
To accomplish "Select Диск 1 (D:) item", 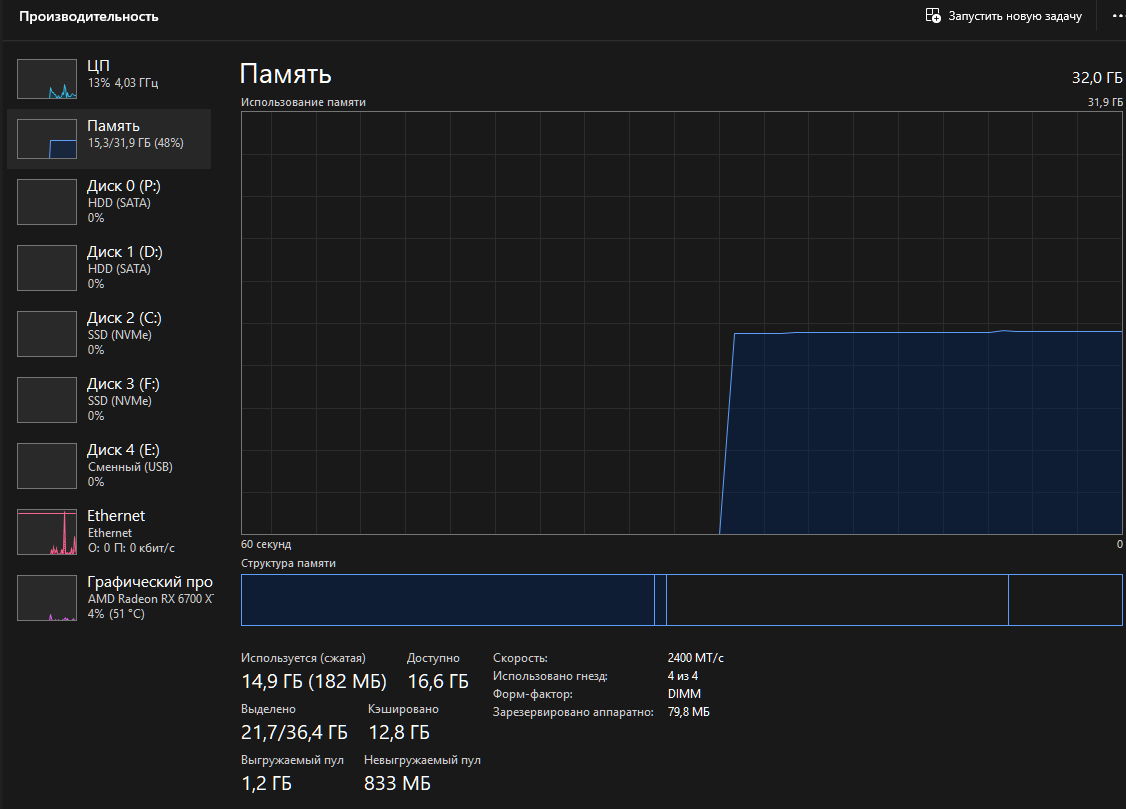I will [x=109, y=268].
